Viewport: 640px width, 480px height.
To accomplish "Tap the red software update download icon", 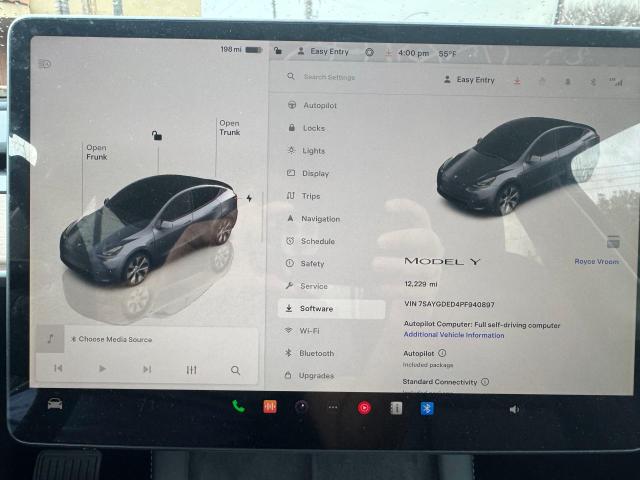I will [517, 81].
